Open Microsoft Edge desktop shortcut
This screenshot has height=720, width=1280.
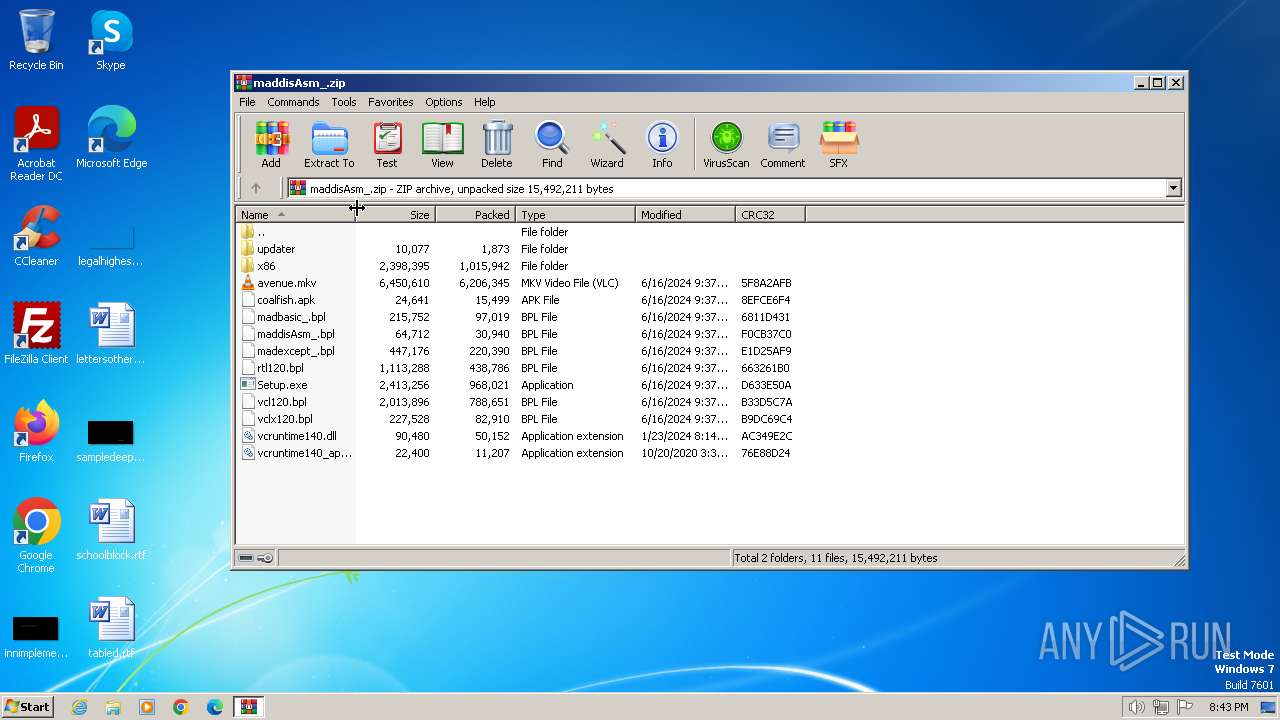tap(111, 137)
